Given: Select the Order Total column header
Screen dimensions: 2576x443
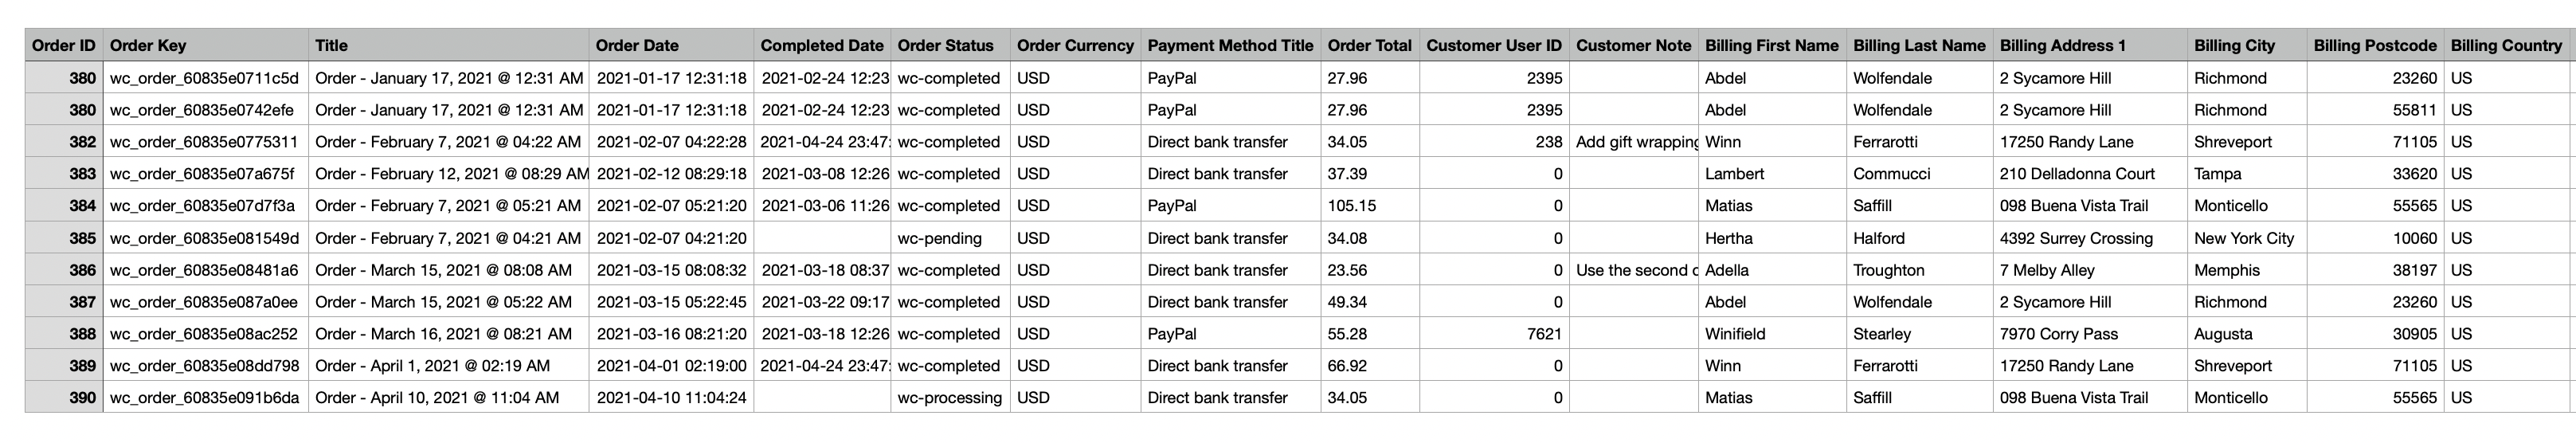Looking at the screenshot, I should point(1369,45).
